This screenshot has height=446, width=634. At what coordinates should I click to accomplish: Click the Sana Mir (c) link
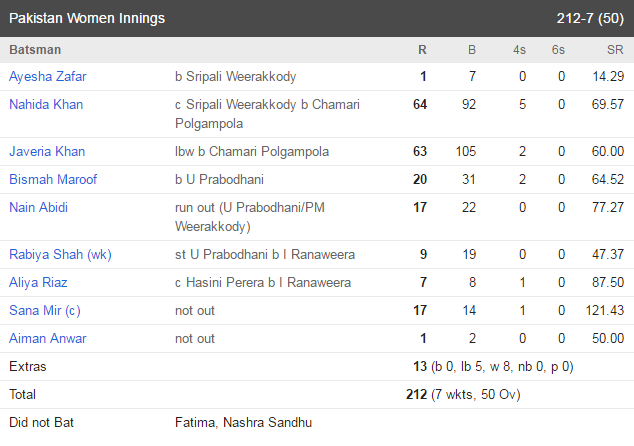pyautogui.click(x=45, y=311)
